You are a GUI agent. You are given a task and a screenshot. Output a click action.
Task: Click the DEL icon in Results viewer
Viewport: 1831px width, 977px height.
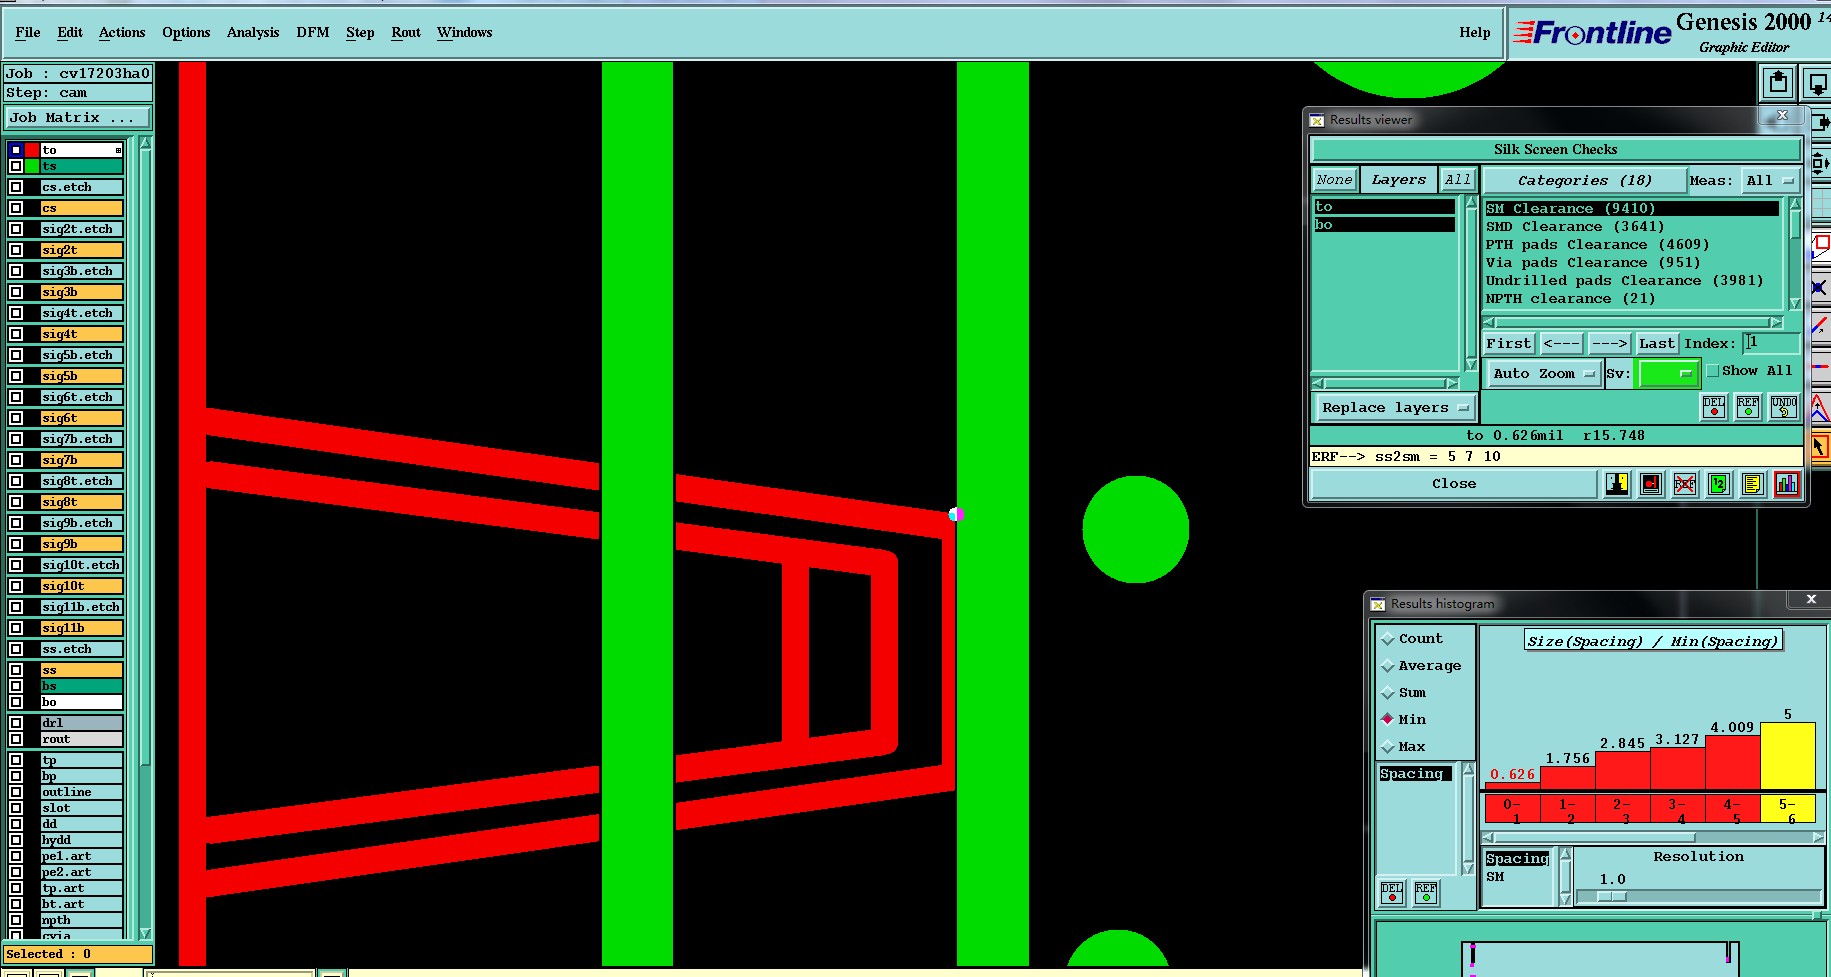[1714, 407]
